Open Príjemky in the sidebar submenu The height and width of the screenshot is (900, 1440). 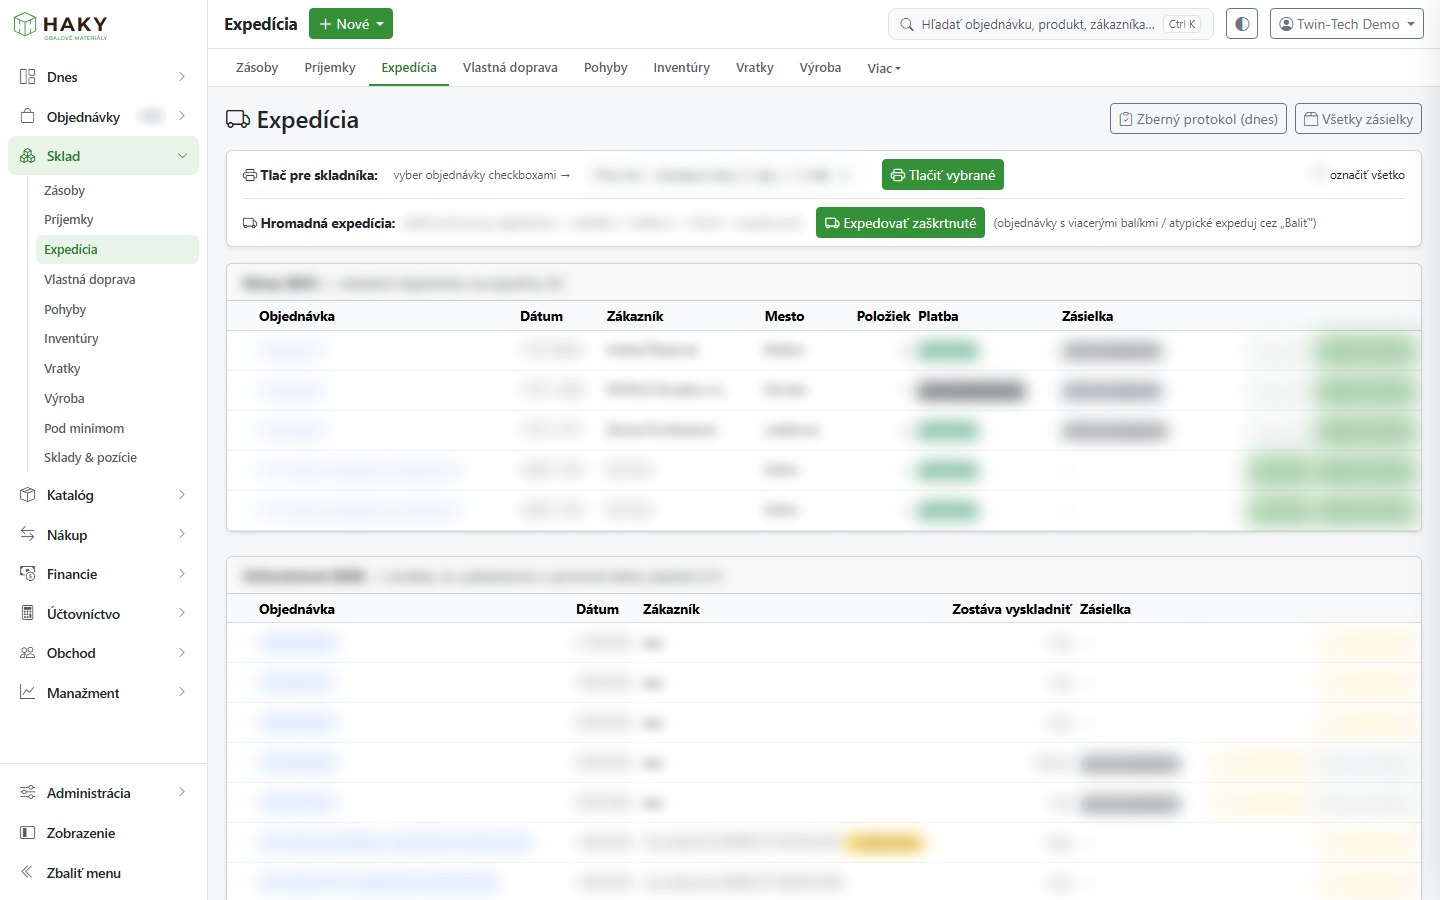pyautogui.click(x=69, y=219)
